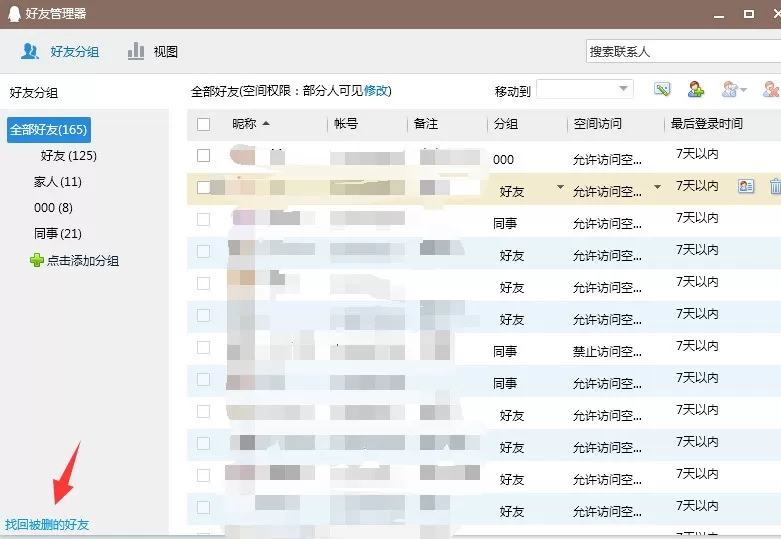Switch to the 视图 tab
The height and width of the screenshot is (539, 781).
point(153,51)
